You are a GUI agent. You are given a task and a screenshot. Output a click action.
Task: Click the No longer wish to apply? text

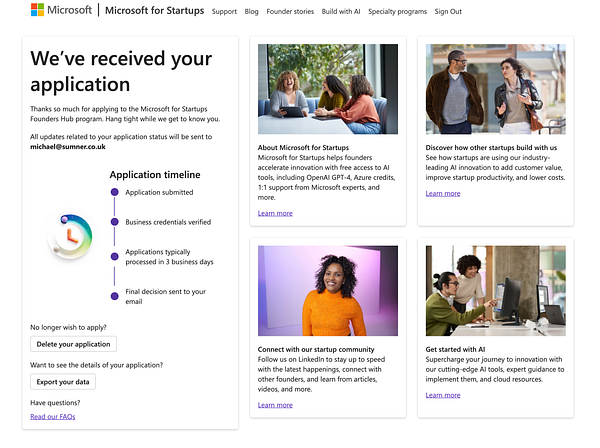pyautogui.click(x=68, y=327)
